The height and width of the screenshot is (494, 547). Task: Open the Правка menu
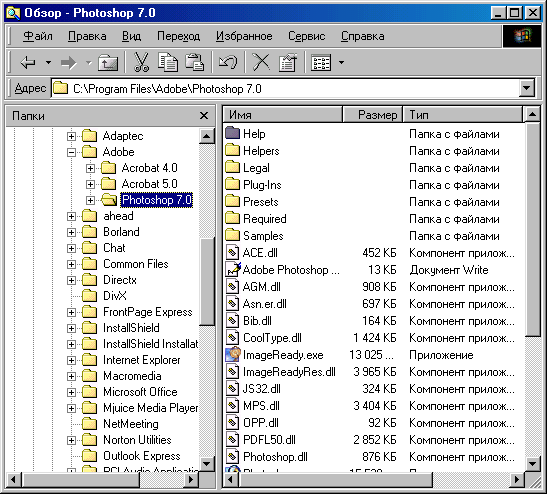(87, 36)
